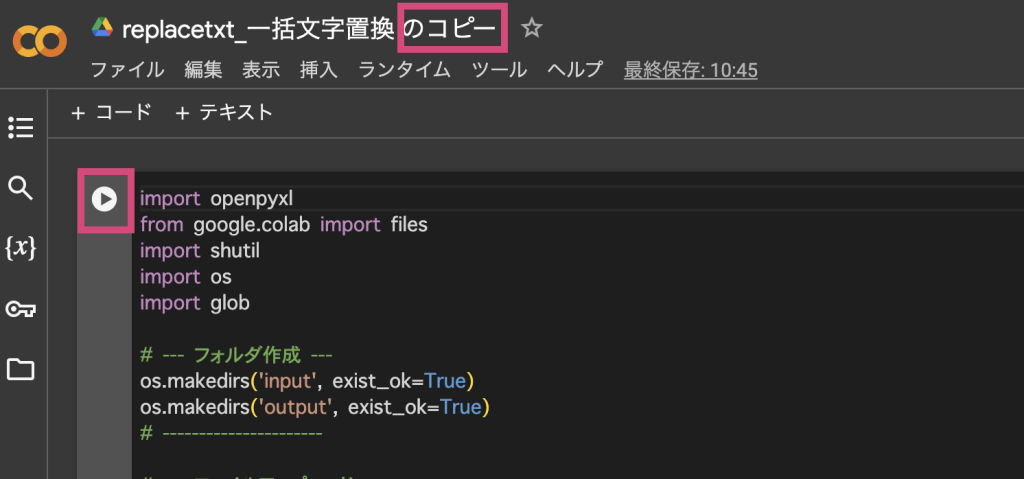Click the Google Drive icon beside the title
Screen dimensions: 1024x479
tap(102, 28)
